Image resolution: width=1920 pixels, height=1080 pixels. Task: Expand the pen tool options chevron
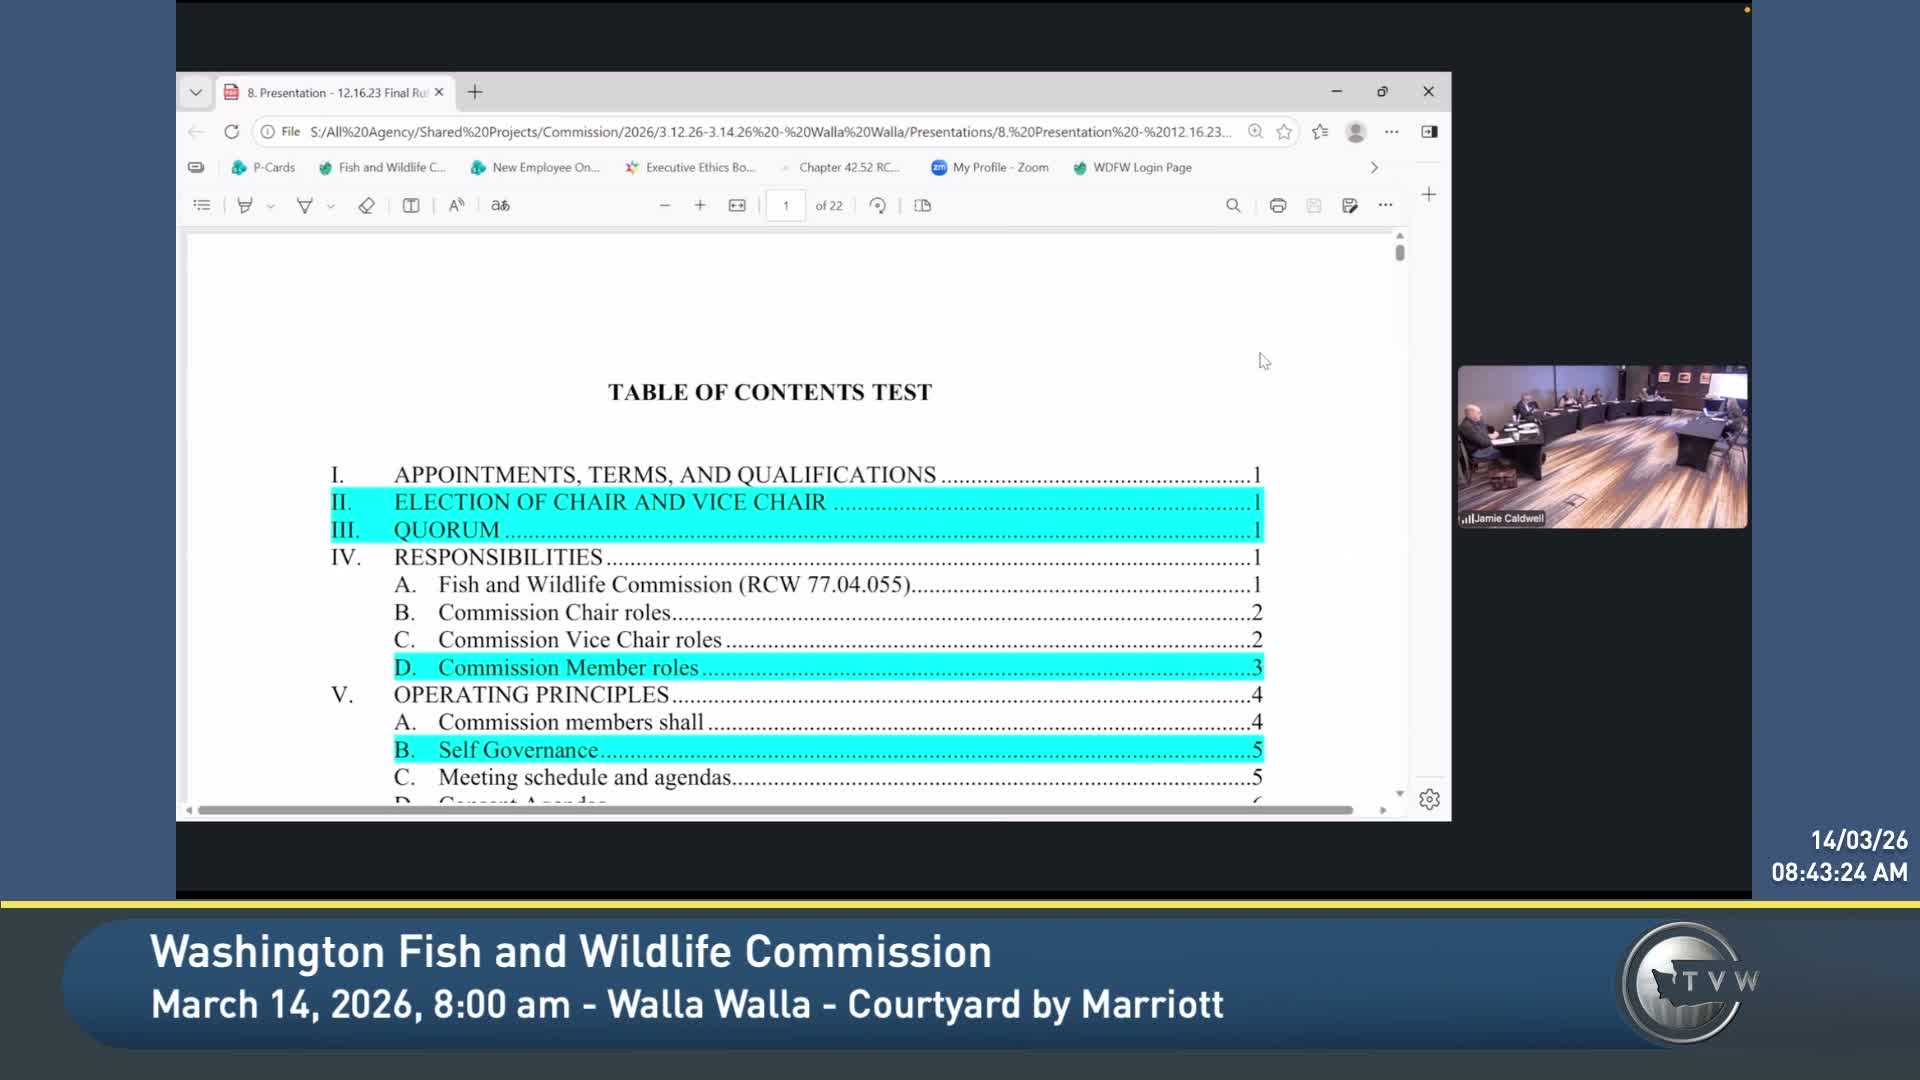pyautogui.click(x=331, y=205)
